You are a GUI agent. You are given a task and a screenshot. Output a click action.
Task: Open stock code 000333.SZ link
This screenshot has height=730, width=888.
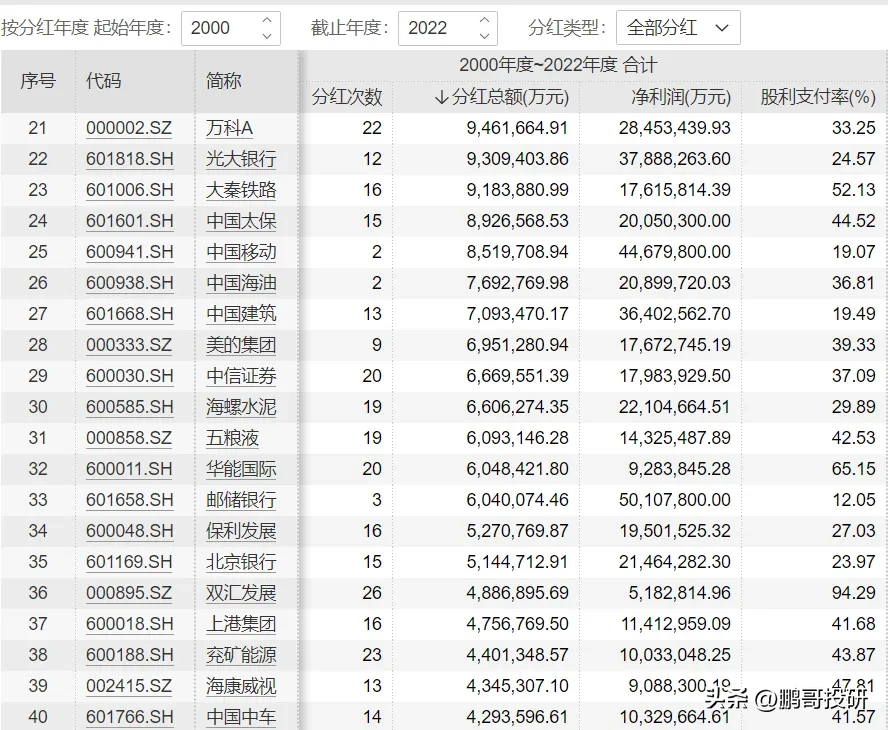point(129,345)
